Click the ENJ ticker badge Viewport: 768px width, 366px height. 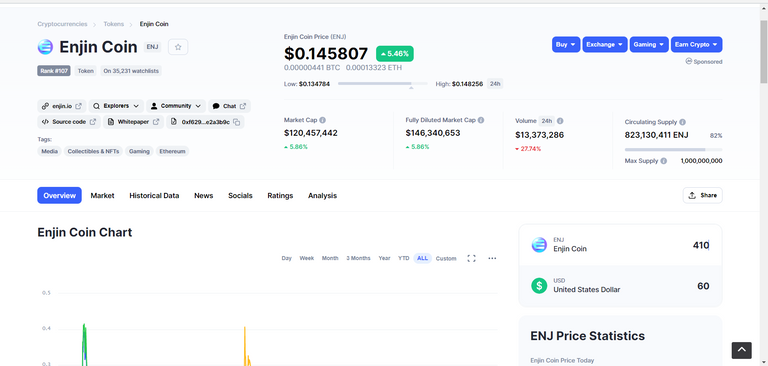point(152,47)
